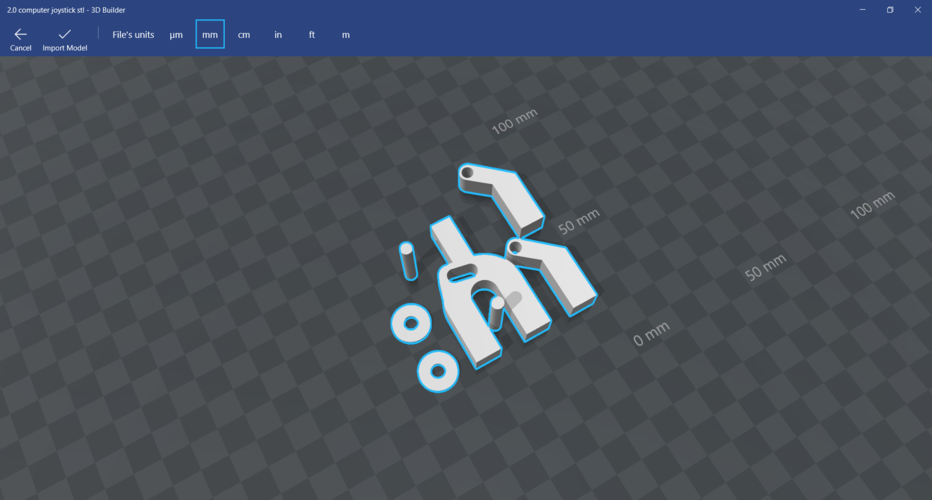Image resolution: width=932 pixels, height=500 pixels.
Task: Click the upper washer ring model
Action: [x=411, y=323]
